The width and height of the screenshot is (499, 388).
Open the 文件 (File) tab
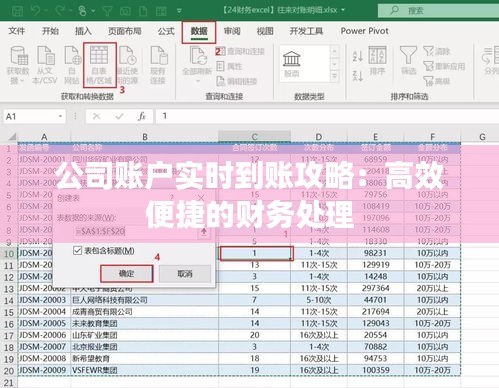(16, 31)
